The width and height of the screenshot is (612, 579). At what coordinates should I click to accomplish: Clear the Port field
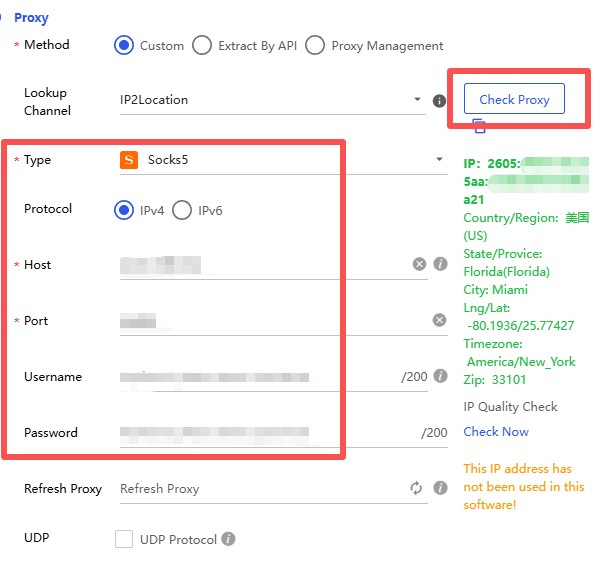(x=439, y=320)
